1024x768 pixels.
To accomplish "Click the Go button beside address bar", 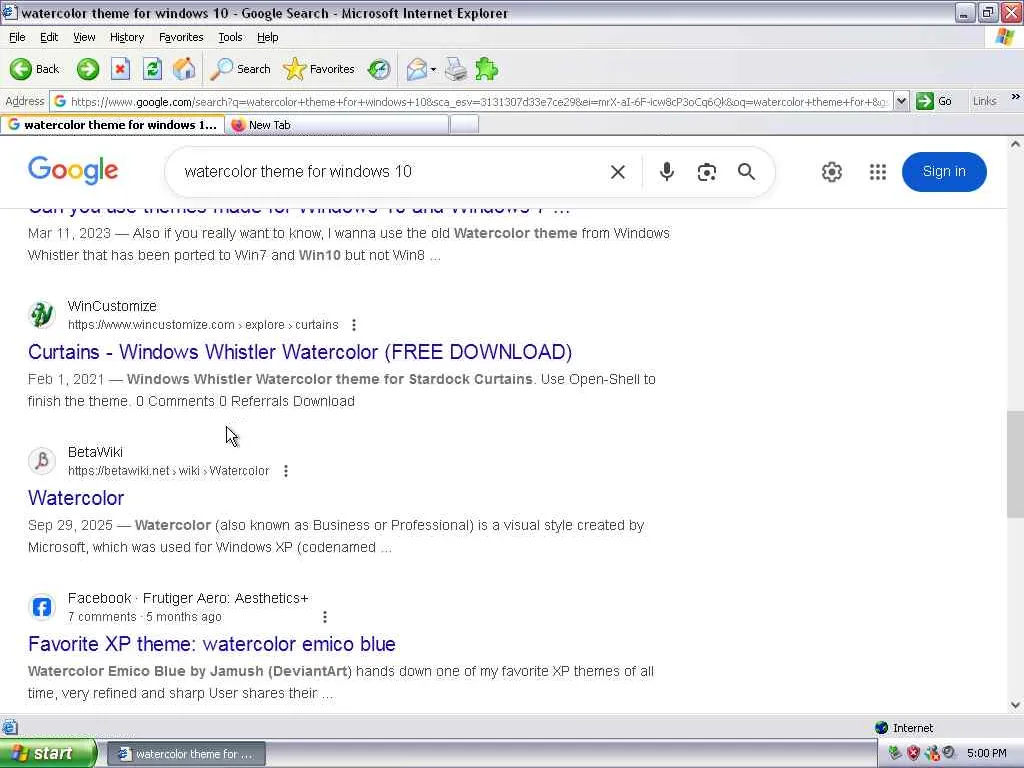I will (x=934, y=101).
